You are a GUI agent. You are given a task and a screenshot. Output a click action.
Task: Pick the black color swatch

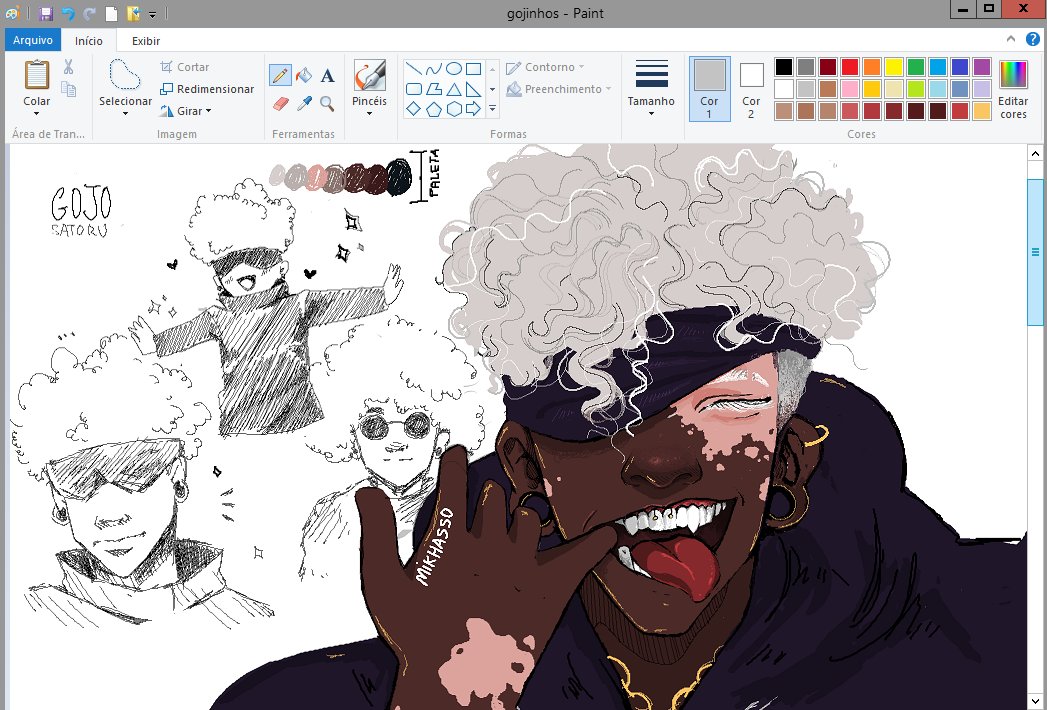[784, 67]
